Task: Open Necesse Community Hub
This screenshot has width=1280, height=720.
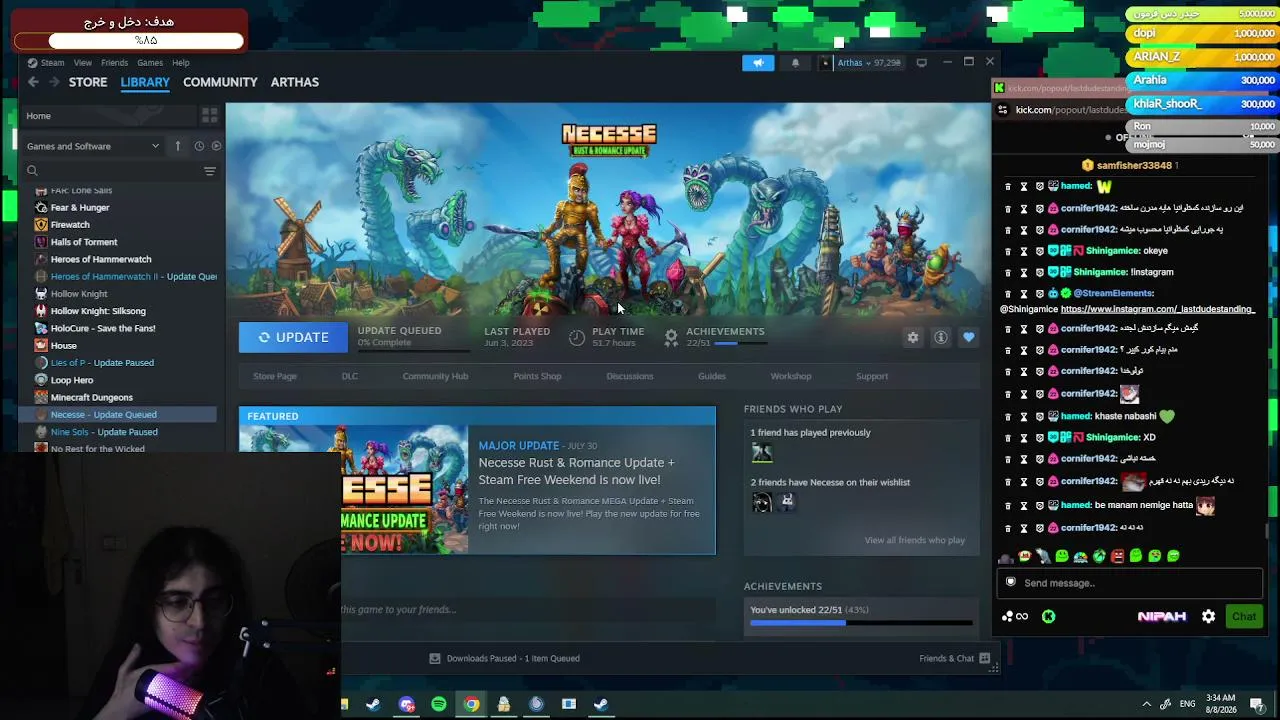Action: pos(435,376)
